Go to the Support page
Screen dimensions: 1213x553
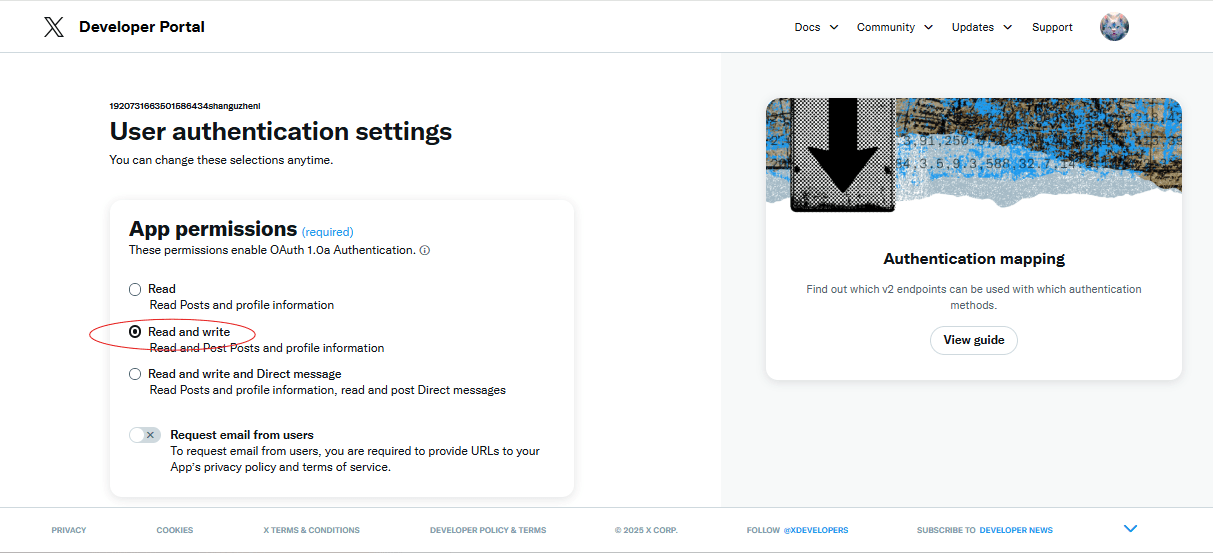click(1052, 27)
